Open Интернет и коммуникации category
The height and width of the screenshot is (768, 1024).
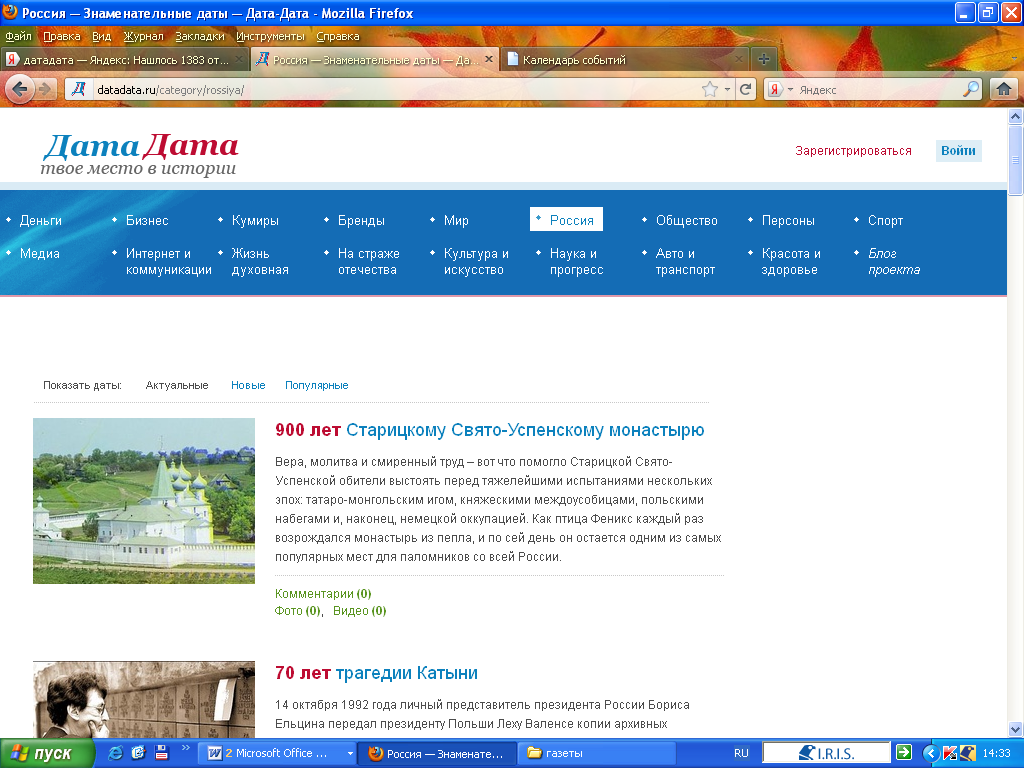(168, 261)
